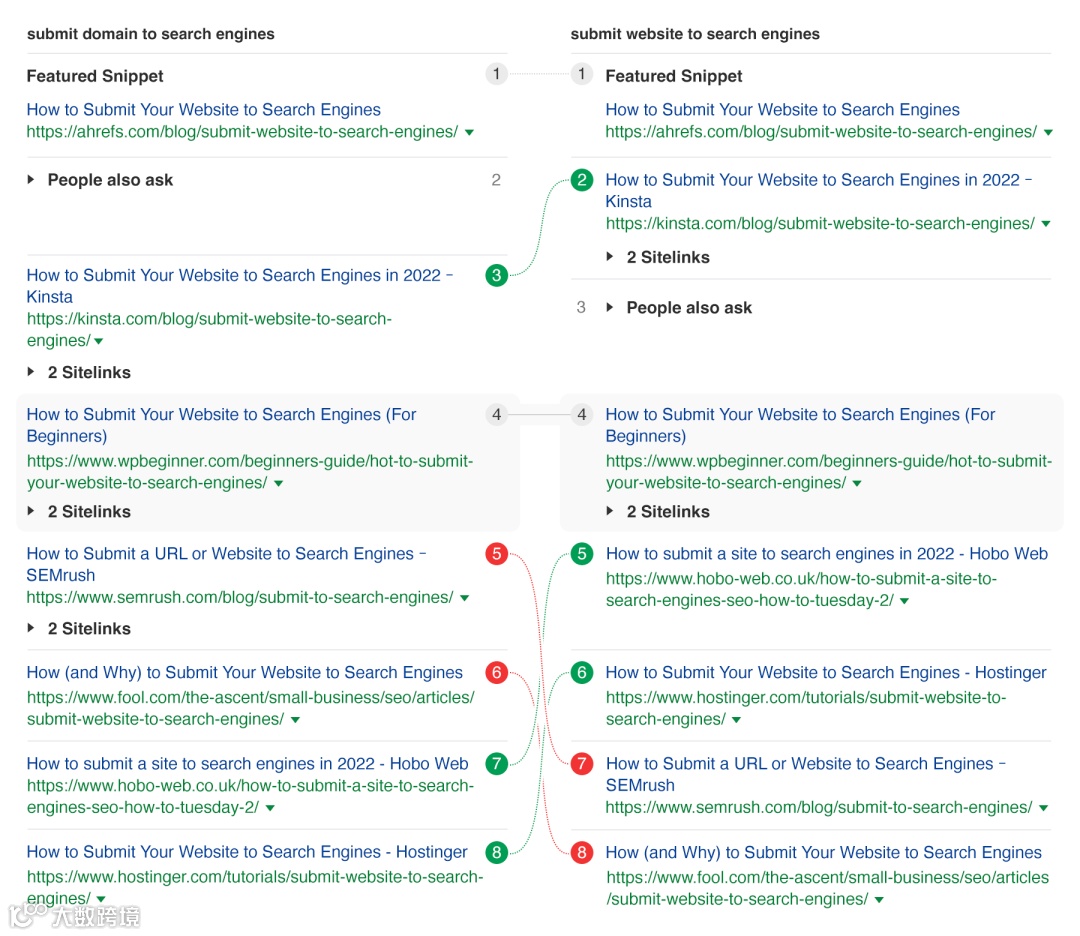1080x936 pixels.
Task: Open dropdown beside left kinsta.com URL
Action: coord(98,341)
